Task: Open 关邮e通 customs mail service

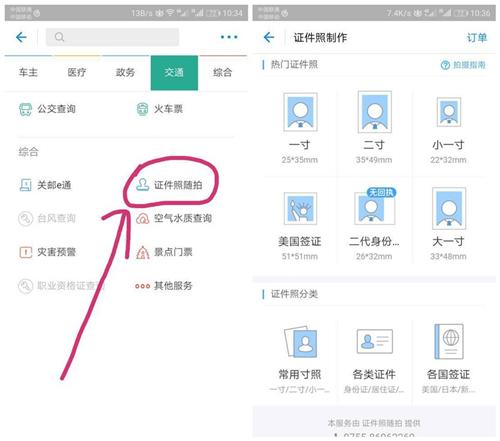Action: pyautogui.click(x=45, y=185)
